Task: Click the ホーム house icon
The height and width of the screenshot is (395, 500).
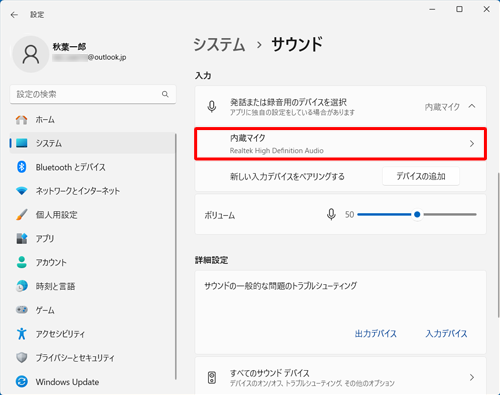Action: (x=22, y=120)
